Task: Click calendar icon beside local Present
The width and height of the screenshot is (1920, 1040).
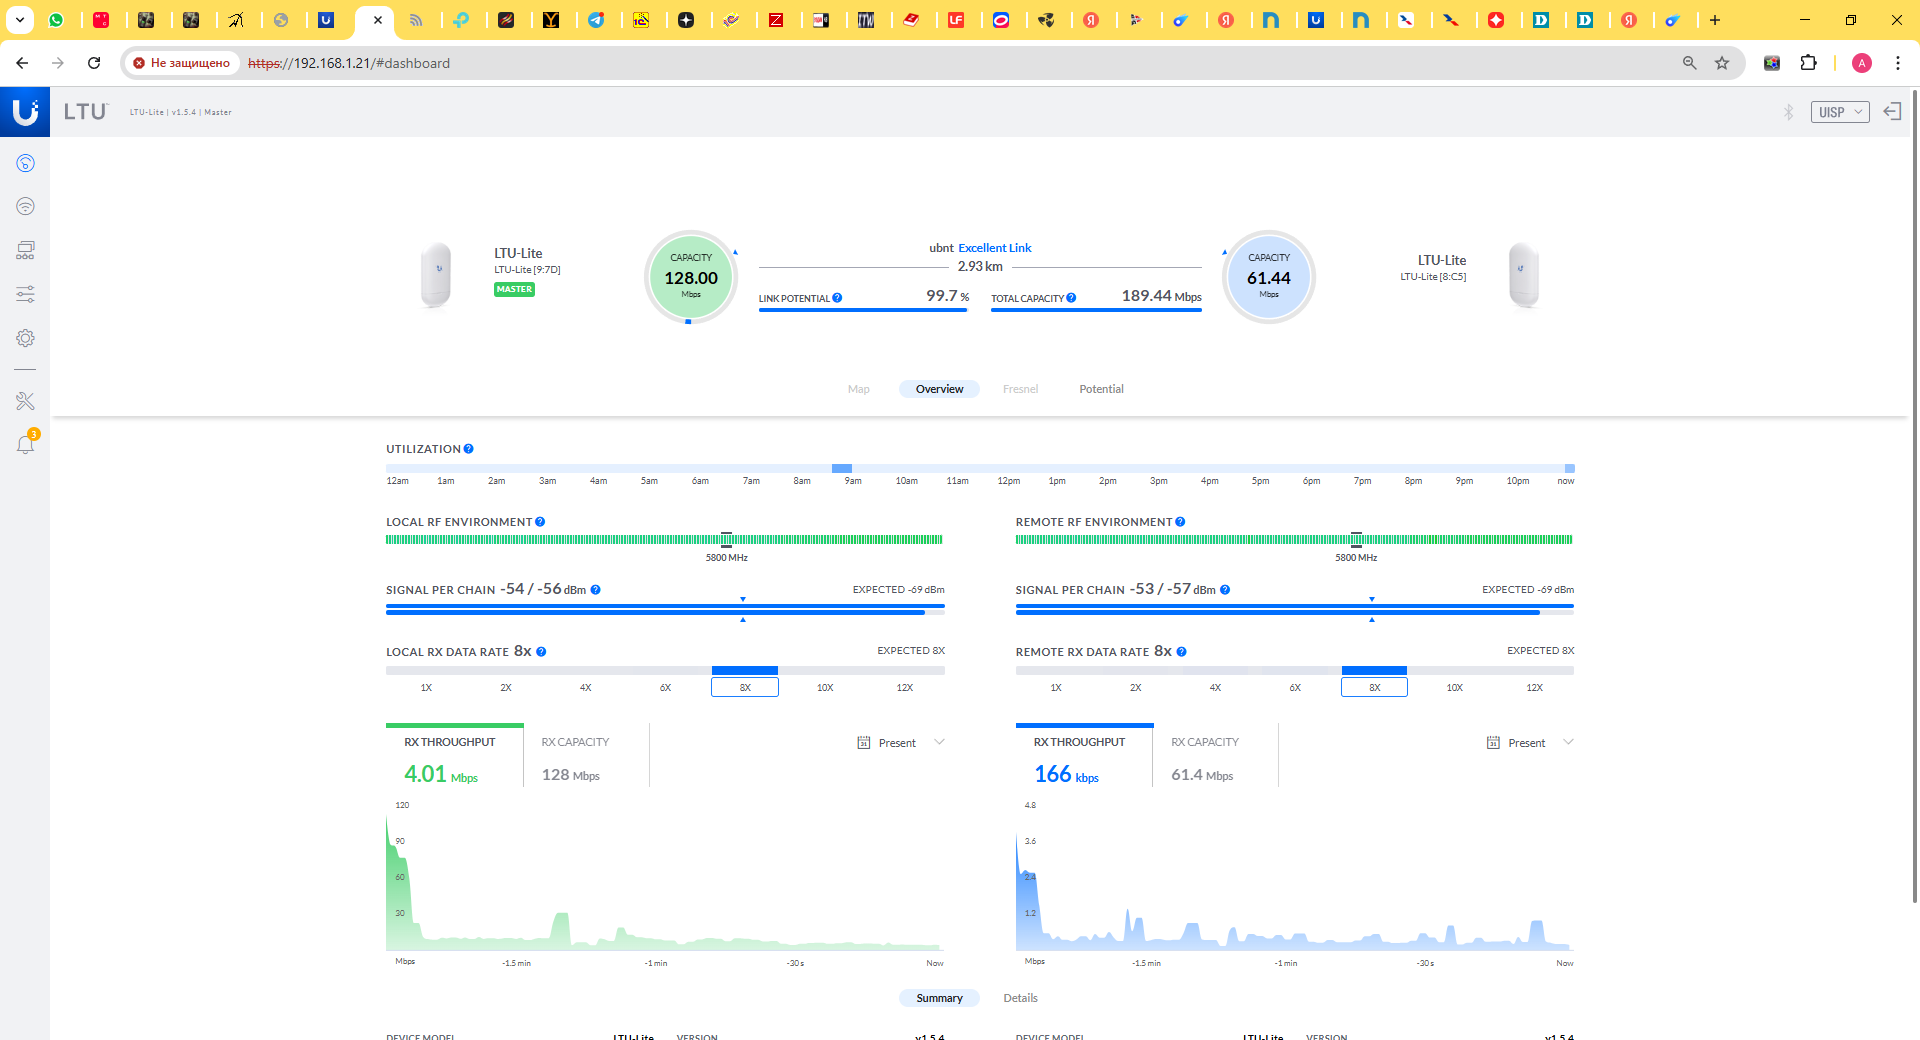Action: tap(864, 743)
